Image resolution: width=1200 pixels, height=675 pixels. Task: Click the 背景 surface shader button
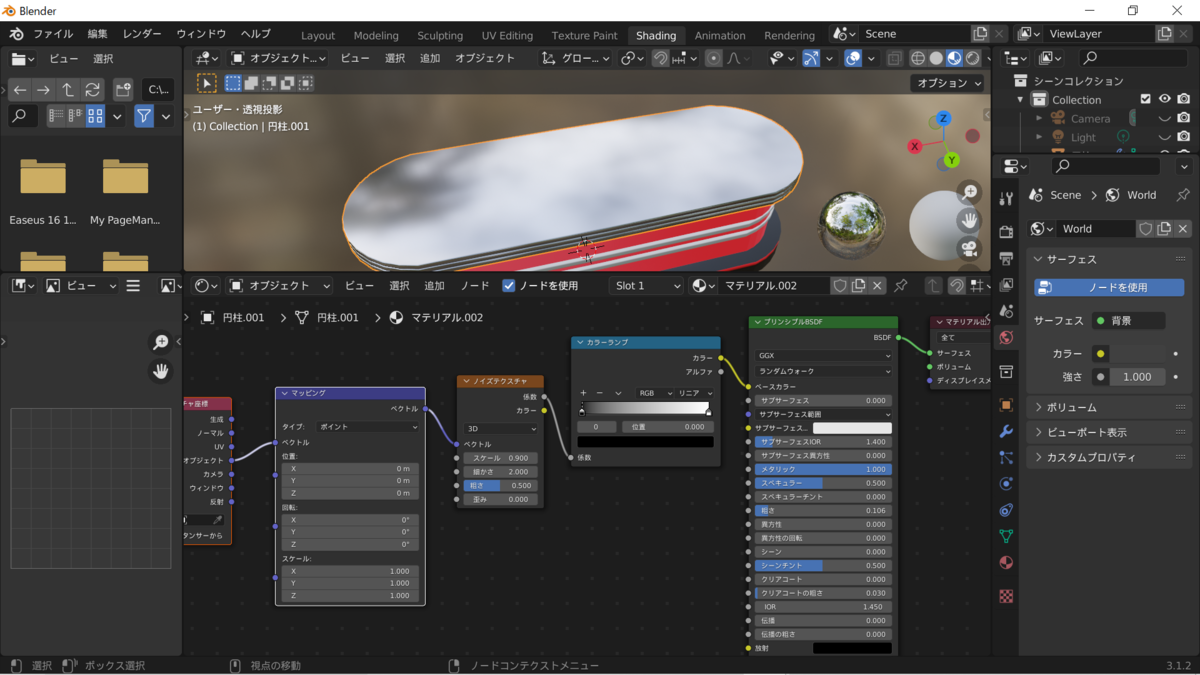point(1129,321)
